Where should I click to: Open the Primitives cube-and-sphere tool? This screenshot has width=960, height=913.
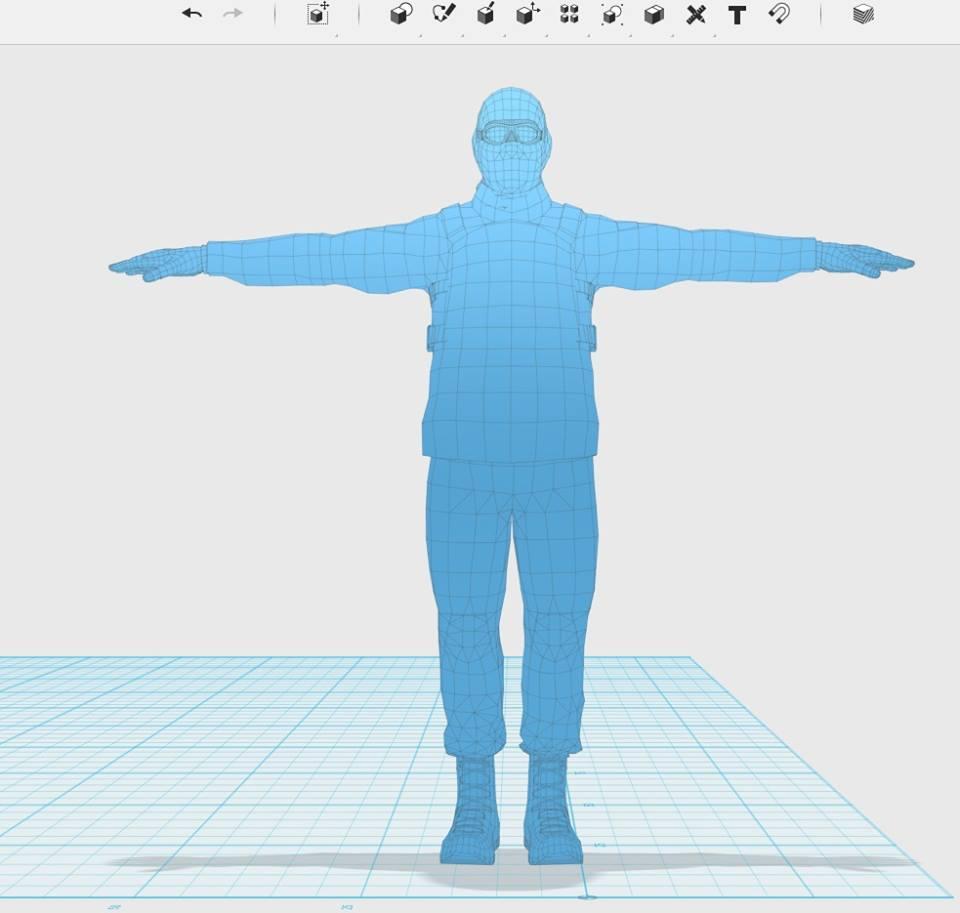point(402,13)
